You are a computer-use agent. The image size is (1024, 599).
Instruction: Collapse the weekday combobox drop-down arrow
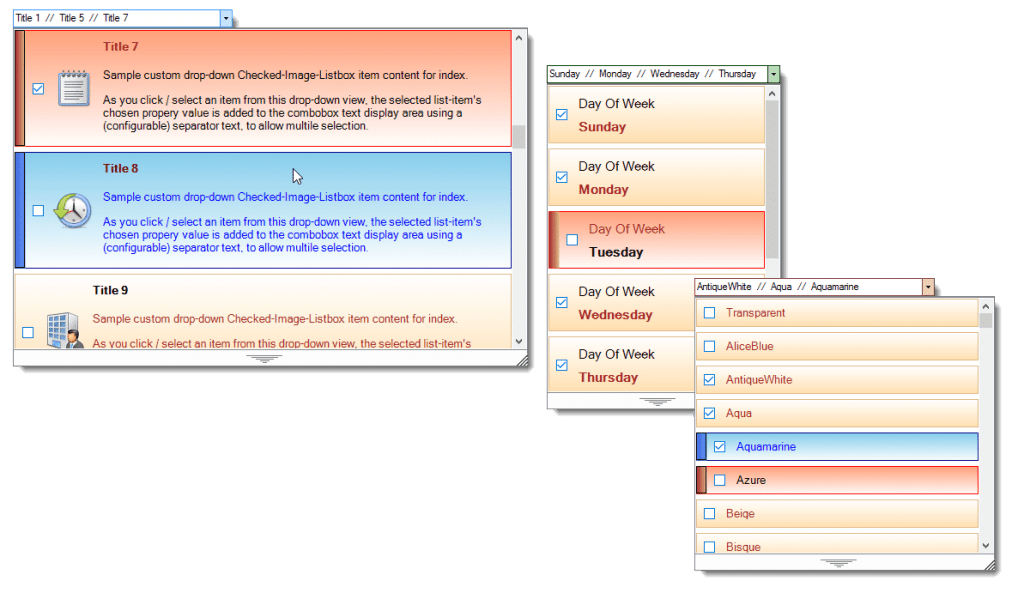click(774, 74)
